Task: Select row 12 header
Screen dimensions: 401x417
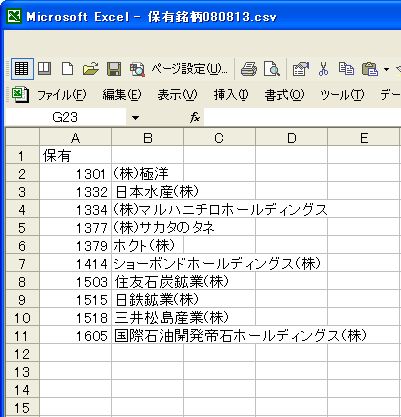Action: 23,354
